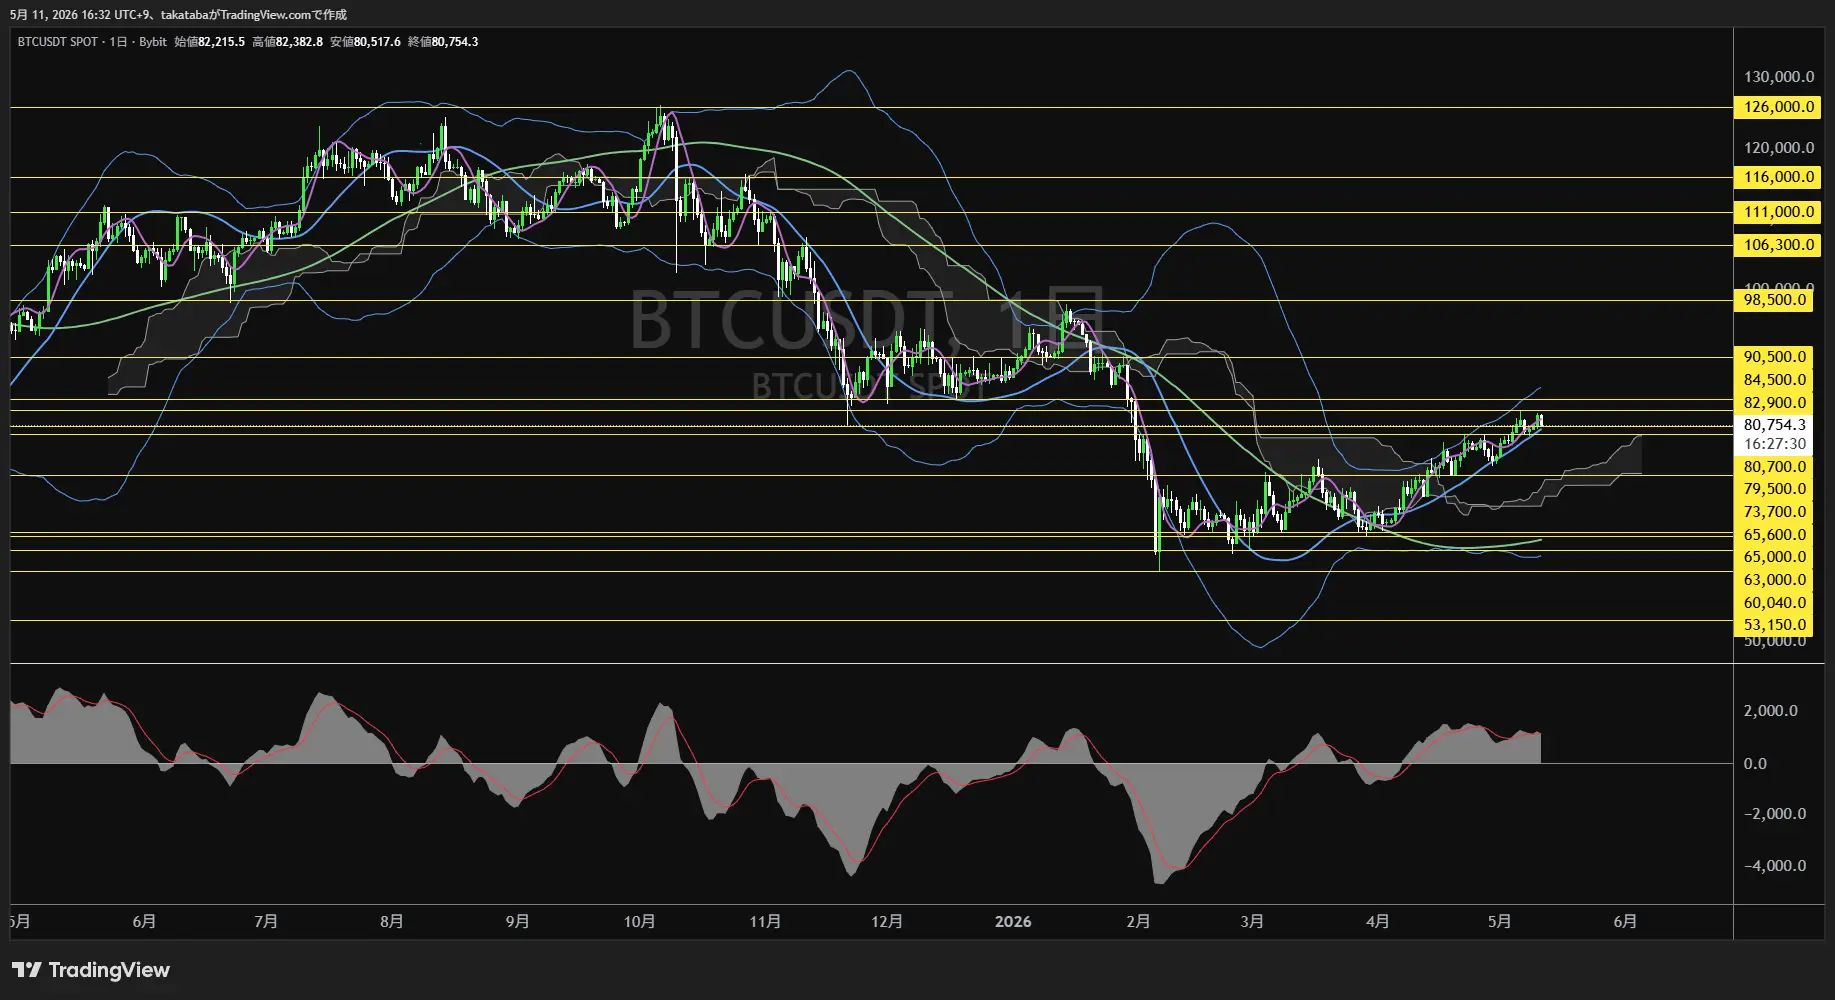Click the −4,000.0 indicator axis tick
Screen dimensions: 1835x1000
click(1774, 866)
